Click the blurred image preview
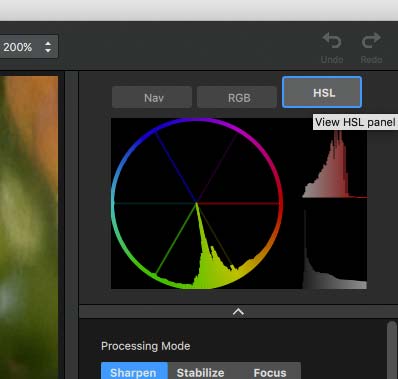Screen dimensions: 398x379 [x=29, y=227]
